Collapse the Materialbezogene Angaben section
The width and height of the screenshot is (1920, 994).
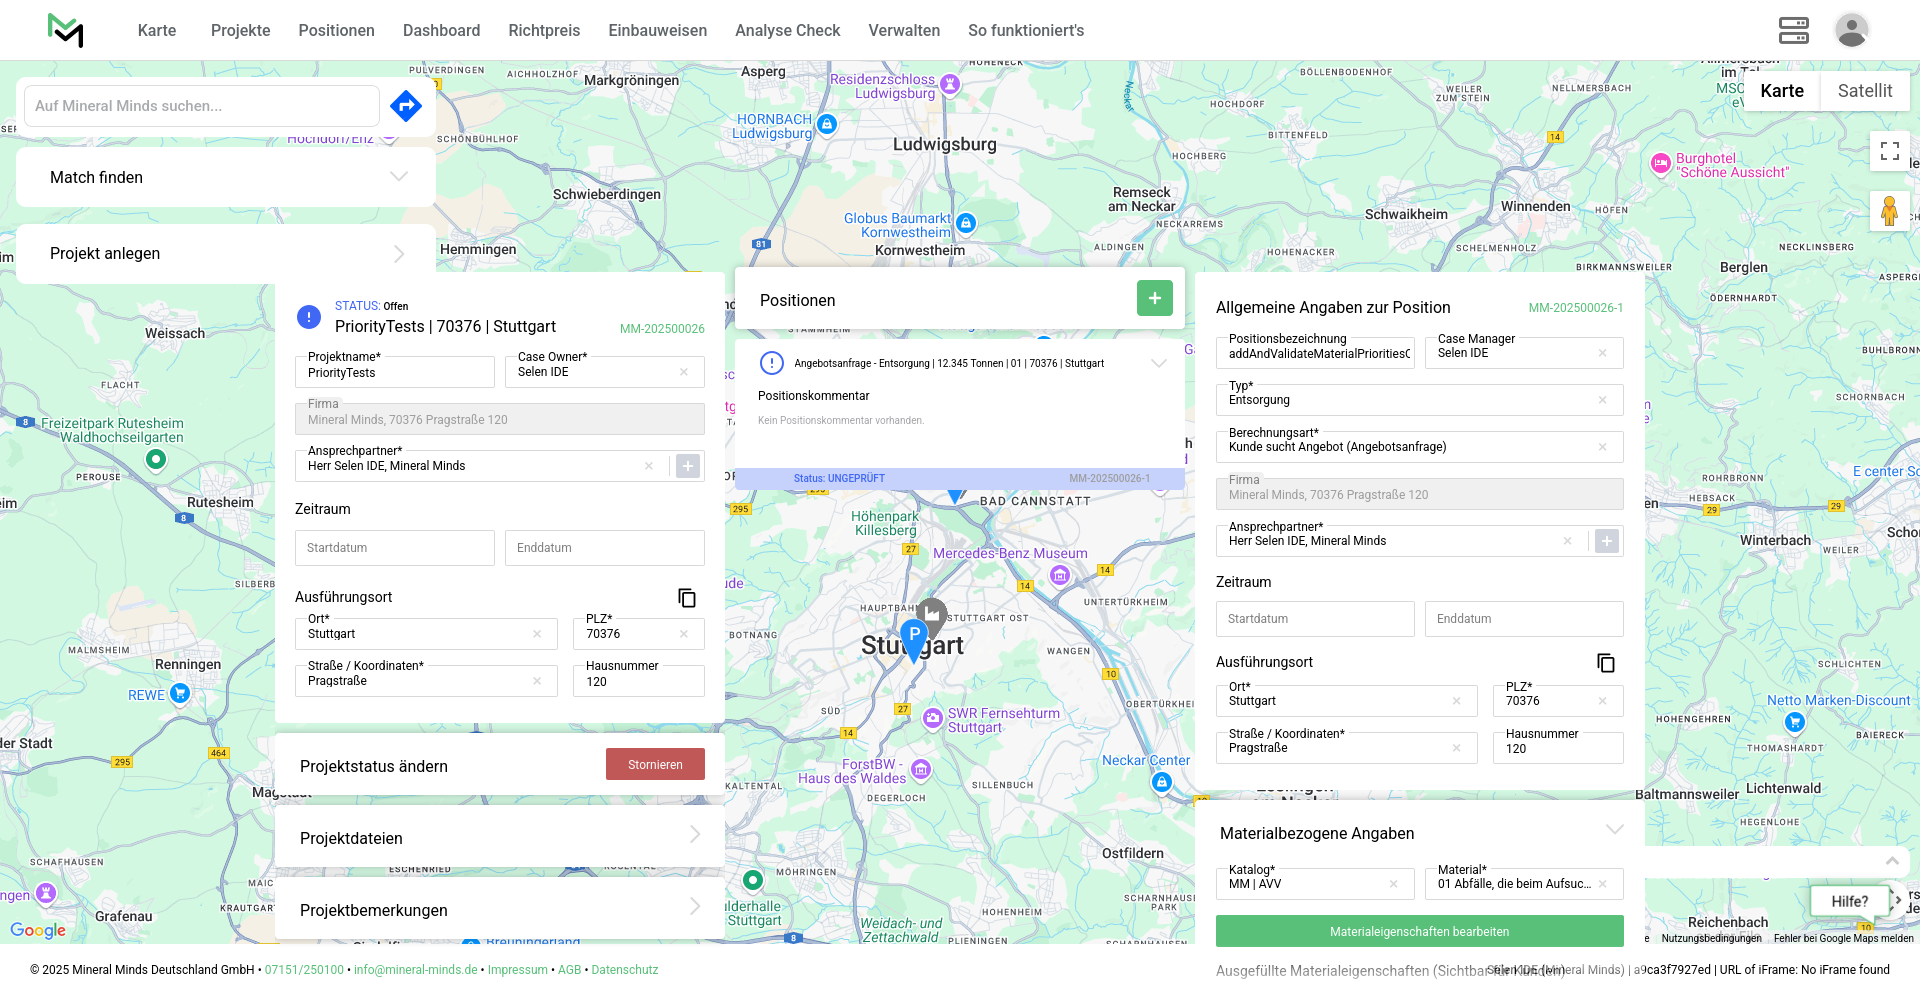1614,830
